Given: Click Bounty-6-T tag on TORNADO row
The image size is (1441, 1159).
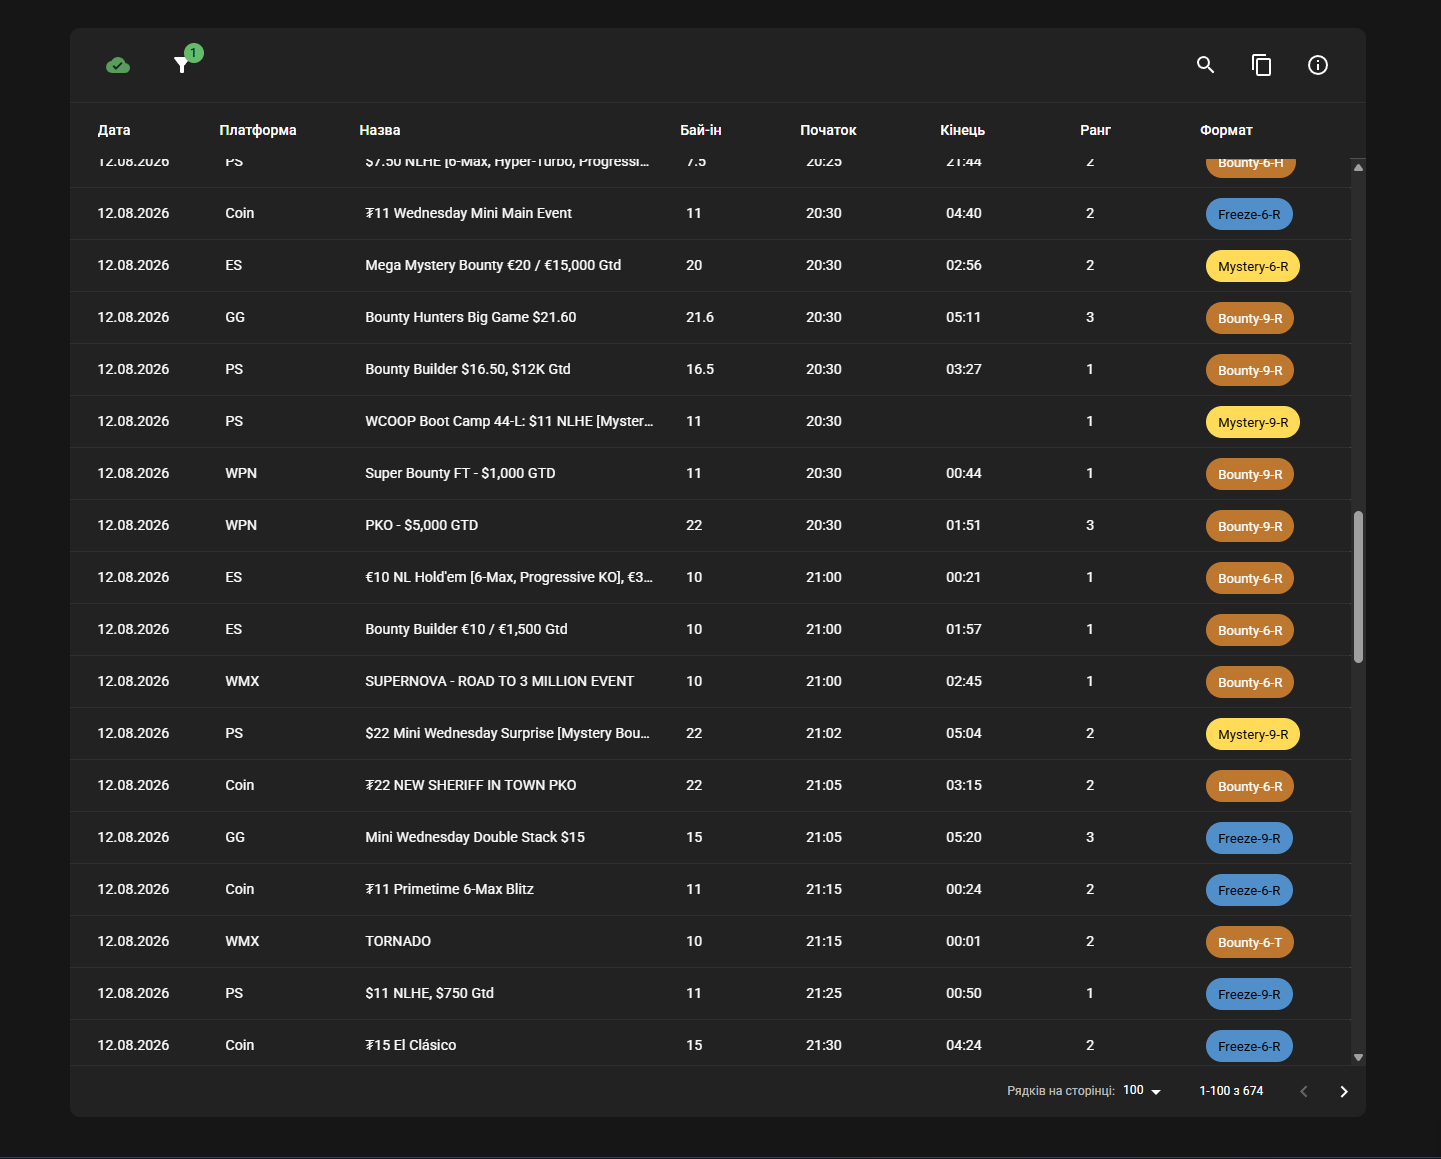Looking at the screenshot, I should pos(1250,942).
